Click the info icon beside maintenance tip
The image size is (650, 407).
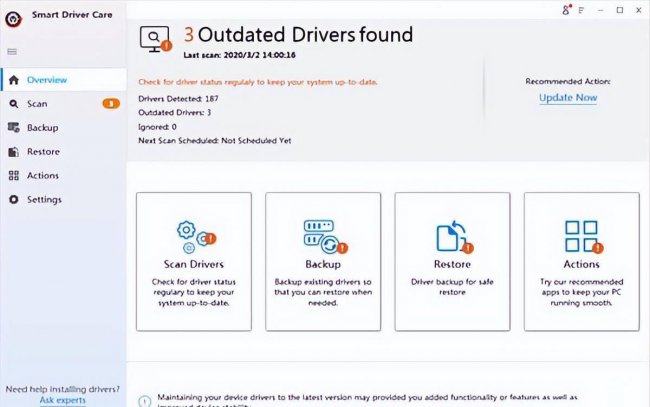click(144, 402)
